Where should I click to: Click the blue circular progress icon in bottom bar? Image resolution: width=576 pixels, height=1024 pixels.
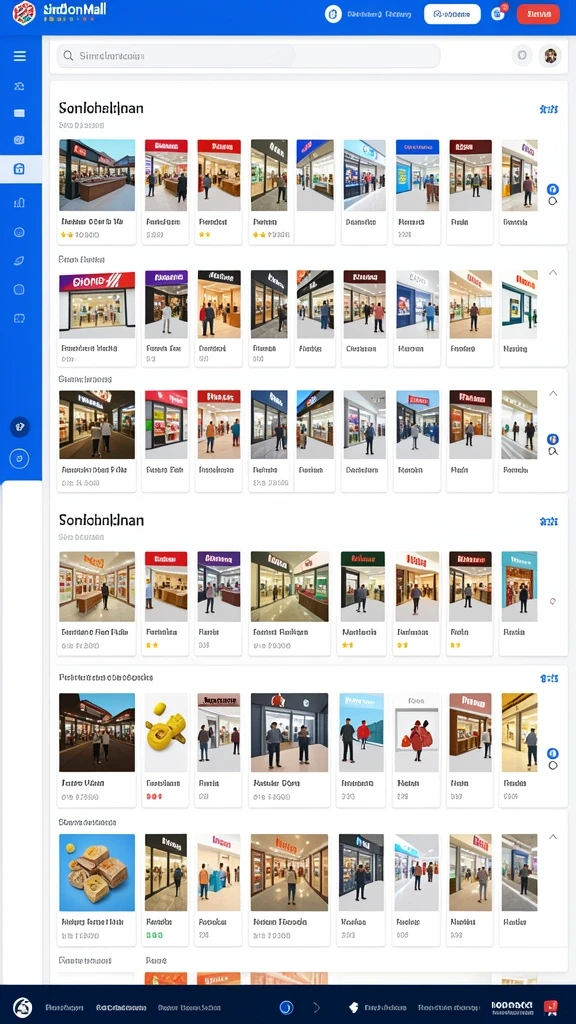tap(286, 1007)
